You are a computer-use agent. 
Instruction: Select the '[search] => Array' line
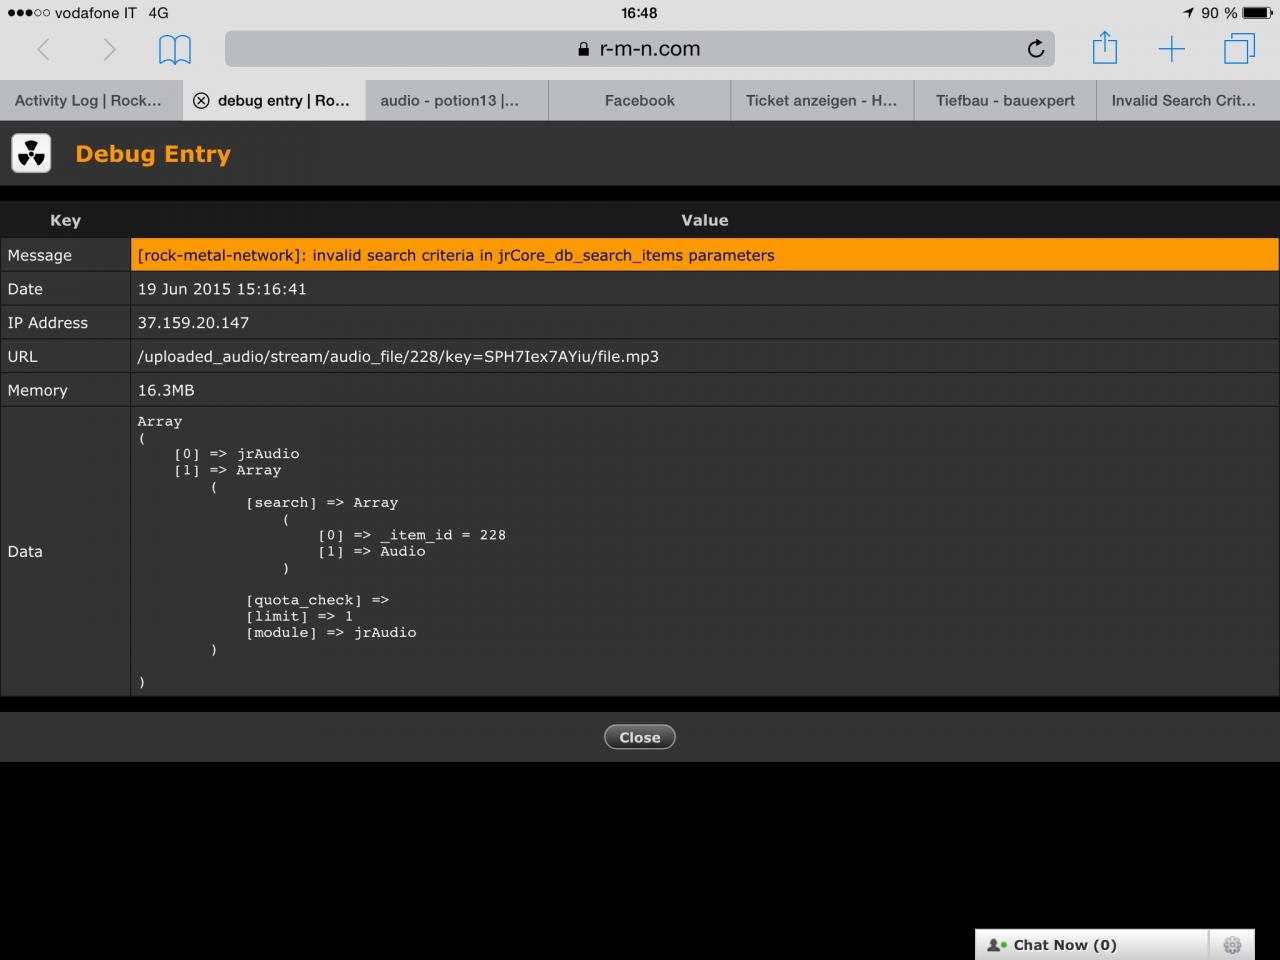322,503
